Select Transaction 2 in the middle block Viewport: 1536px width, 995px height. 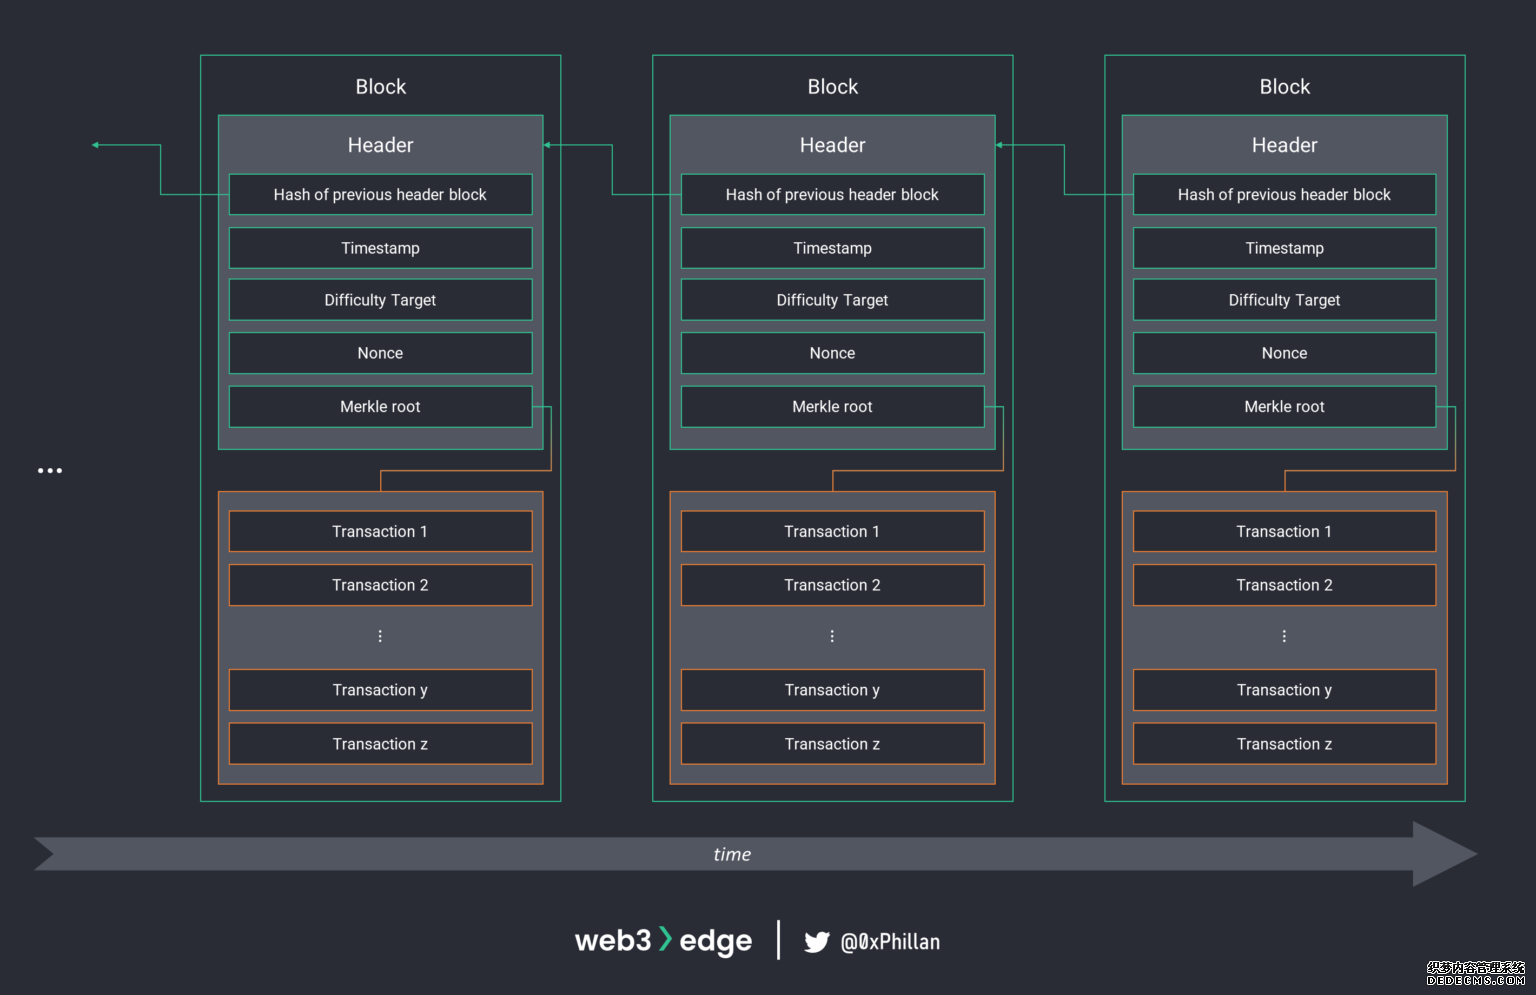click(x=833, y=585)
